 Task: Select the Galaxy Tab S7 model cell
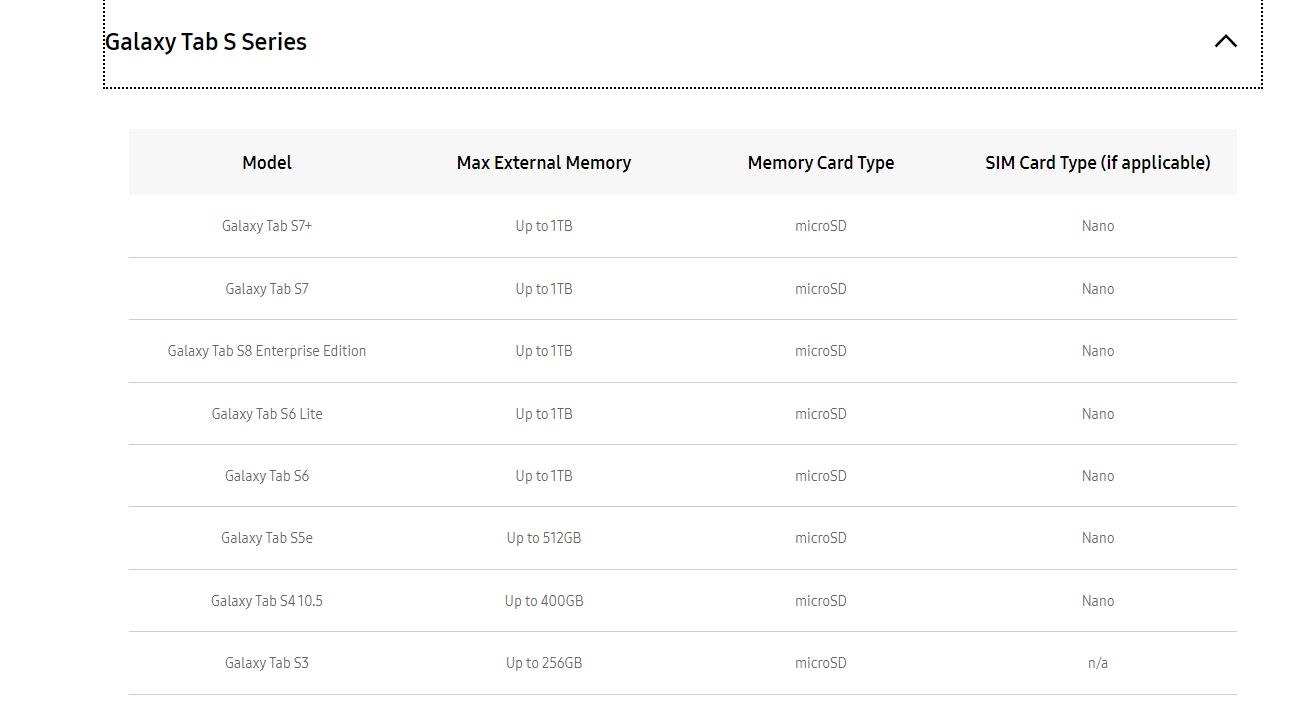point(267,289)
